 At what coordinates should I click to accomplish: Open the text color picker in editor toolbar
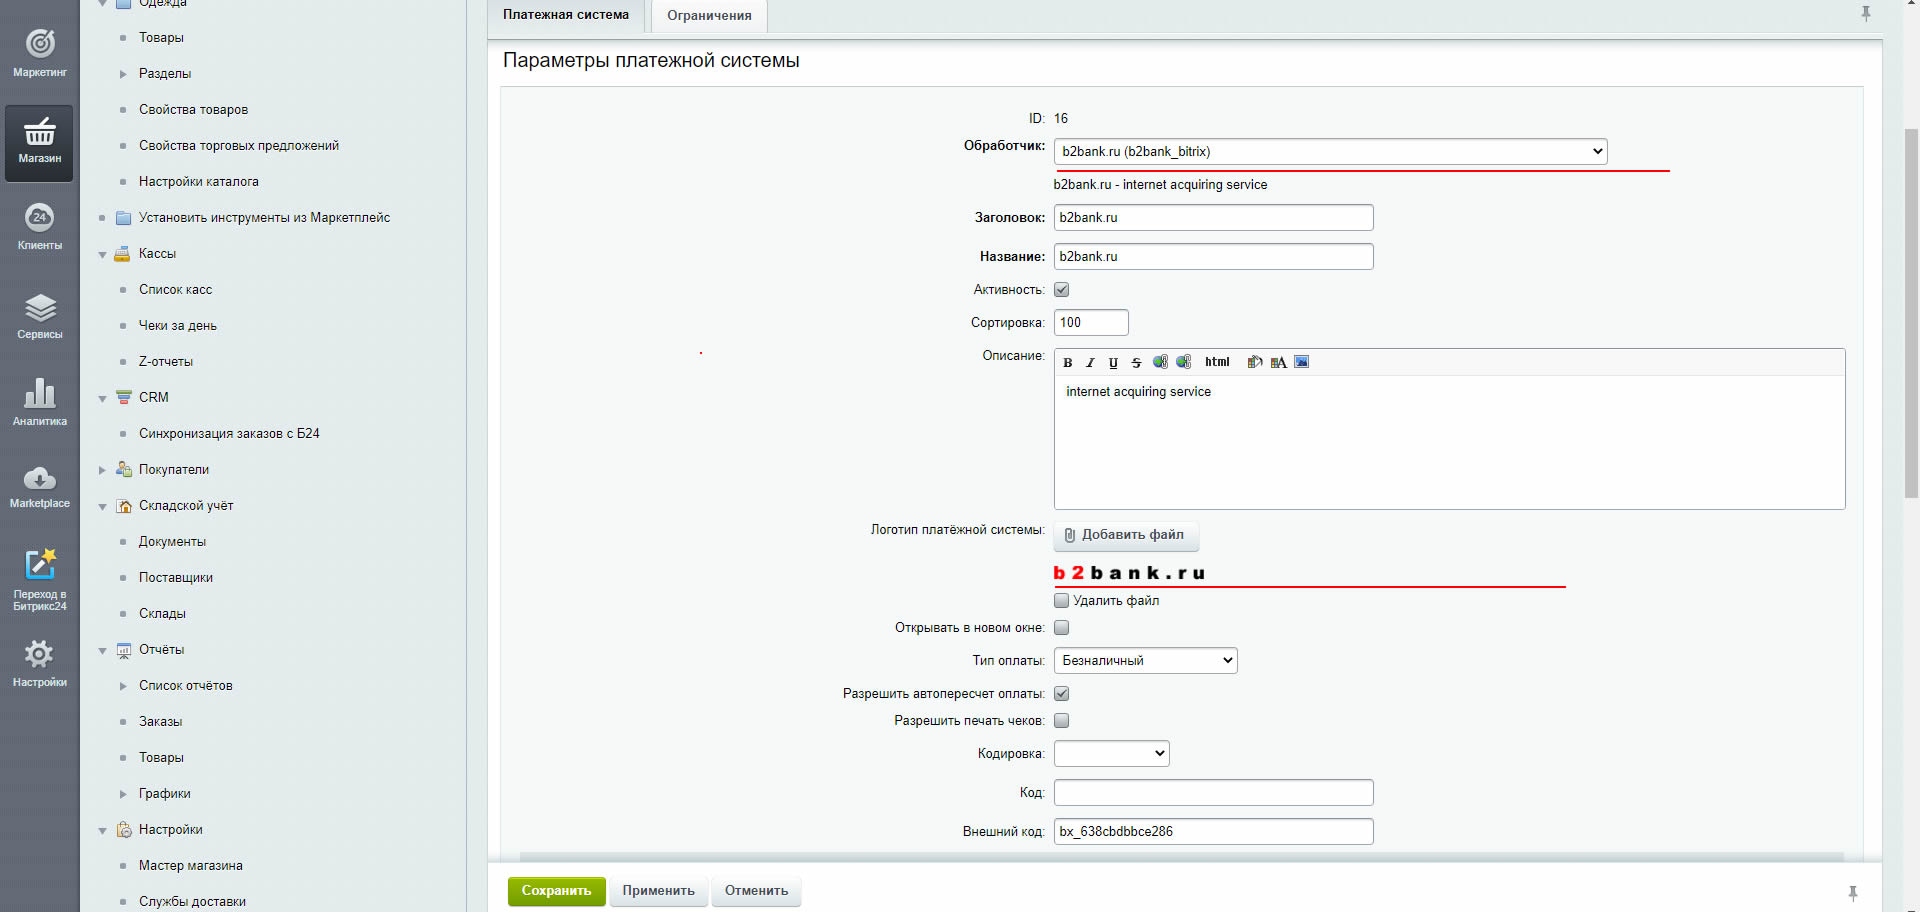[x=1278, y=362]
